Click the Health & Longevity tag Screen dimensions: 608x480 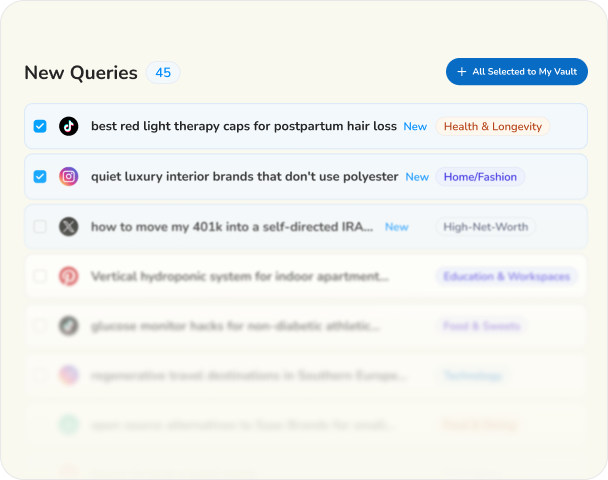tap(492, 127)
